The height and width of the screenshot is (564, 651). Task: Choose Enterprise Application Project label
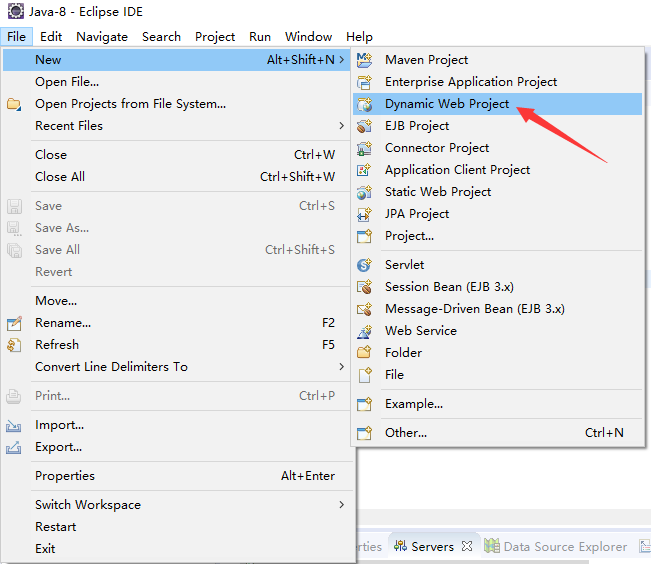[x=471, y=82]
